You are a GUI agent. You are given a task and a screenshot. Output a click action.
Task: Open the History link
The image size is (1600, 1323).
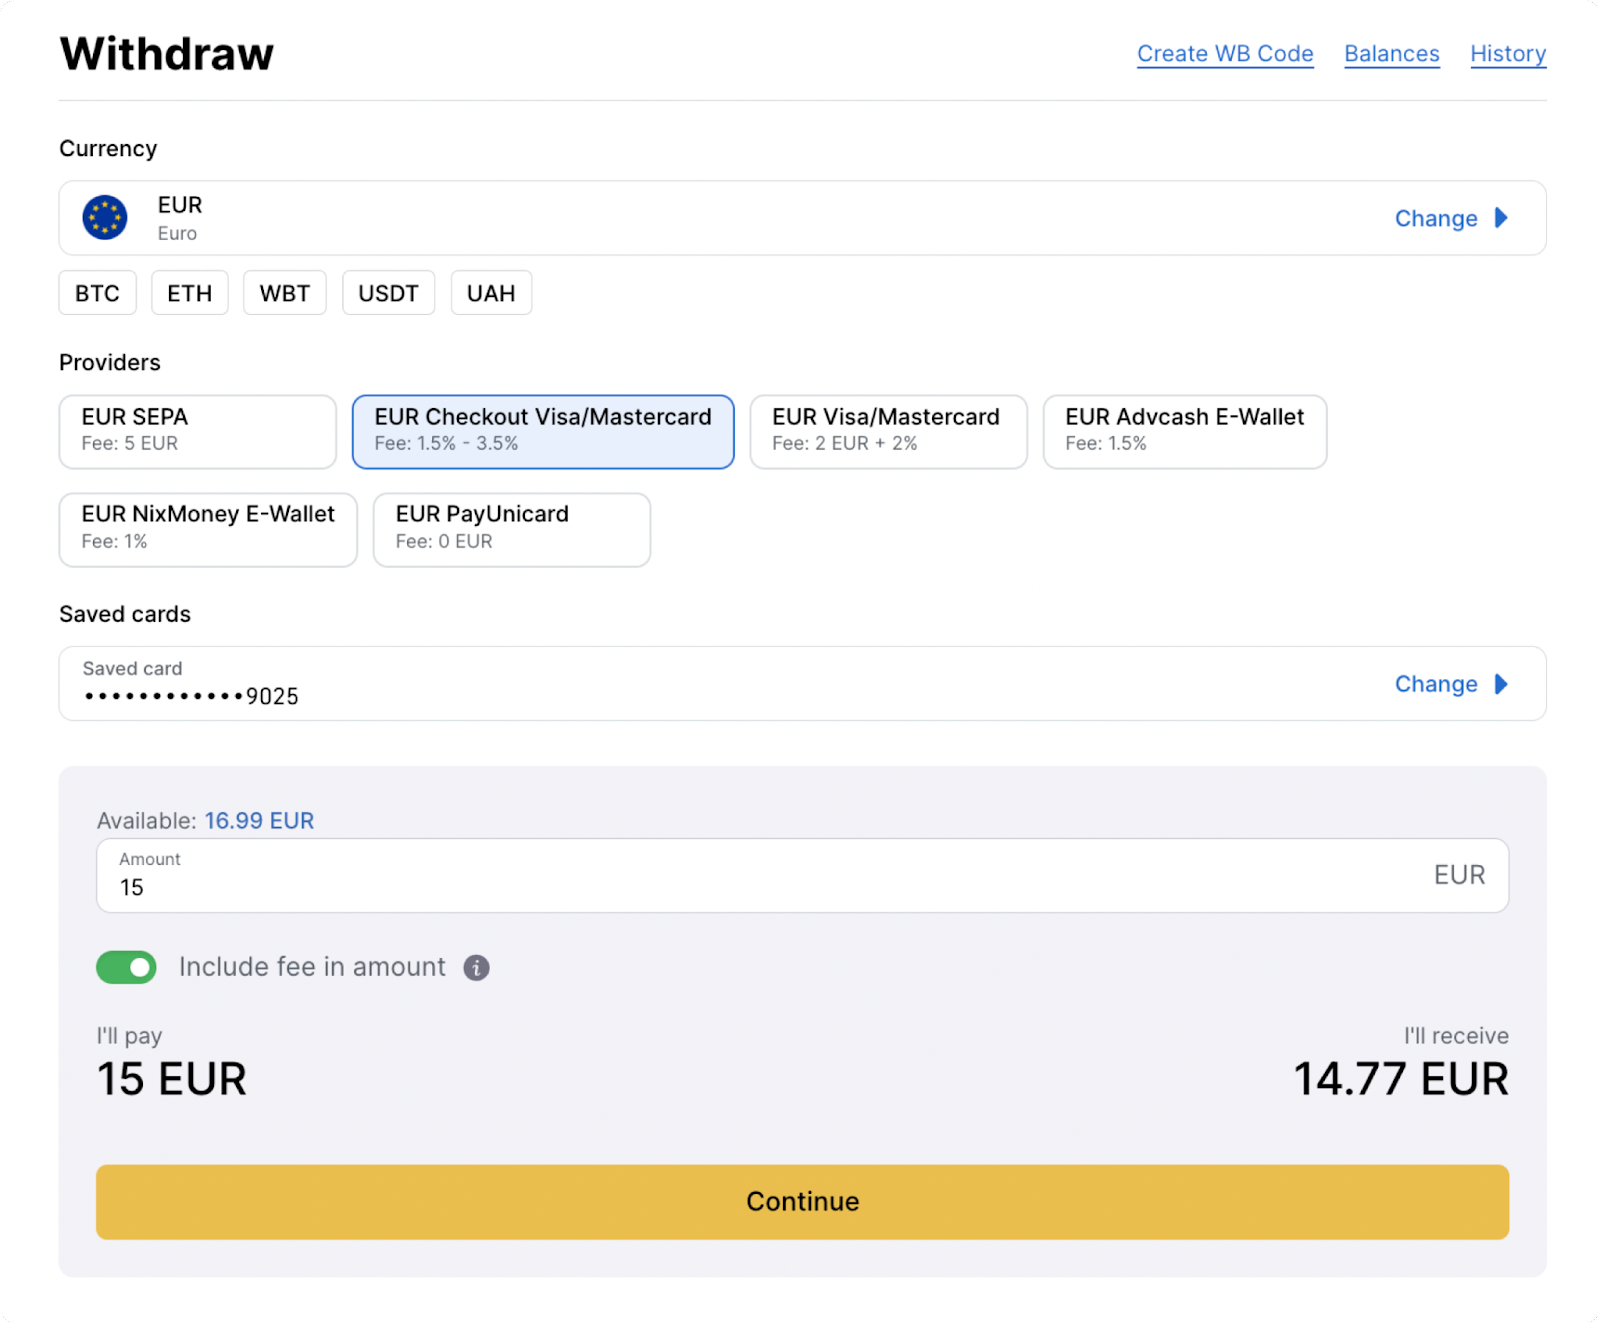click(1508, 54)
